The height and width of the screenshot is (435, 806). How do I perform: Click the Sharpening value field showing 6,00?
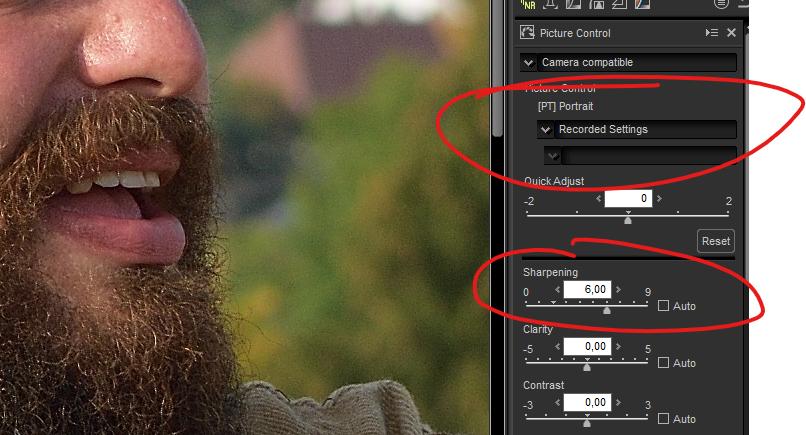point(587,289)
